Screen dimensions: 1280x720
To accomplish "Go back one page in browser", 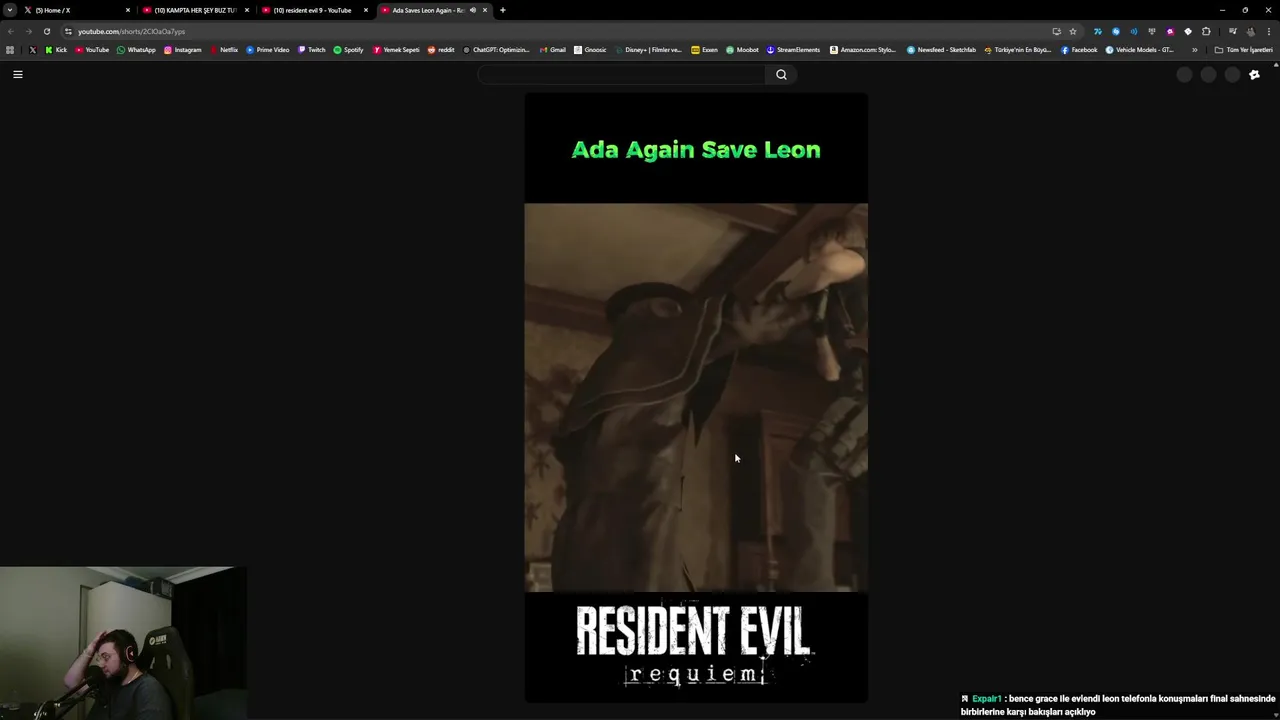I will (10, 31).
